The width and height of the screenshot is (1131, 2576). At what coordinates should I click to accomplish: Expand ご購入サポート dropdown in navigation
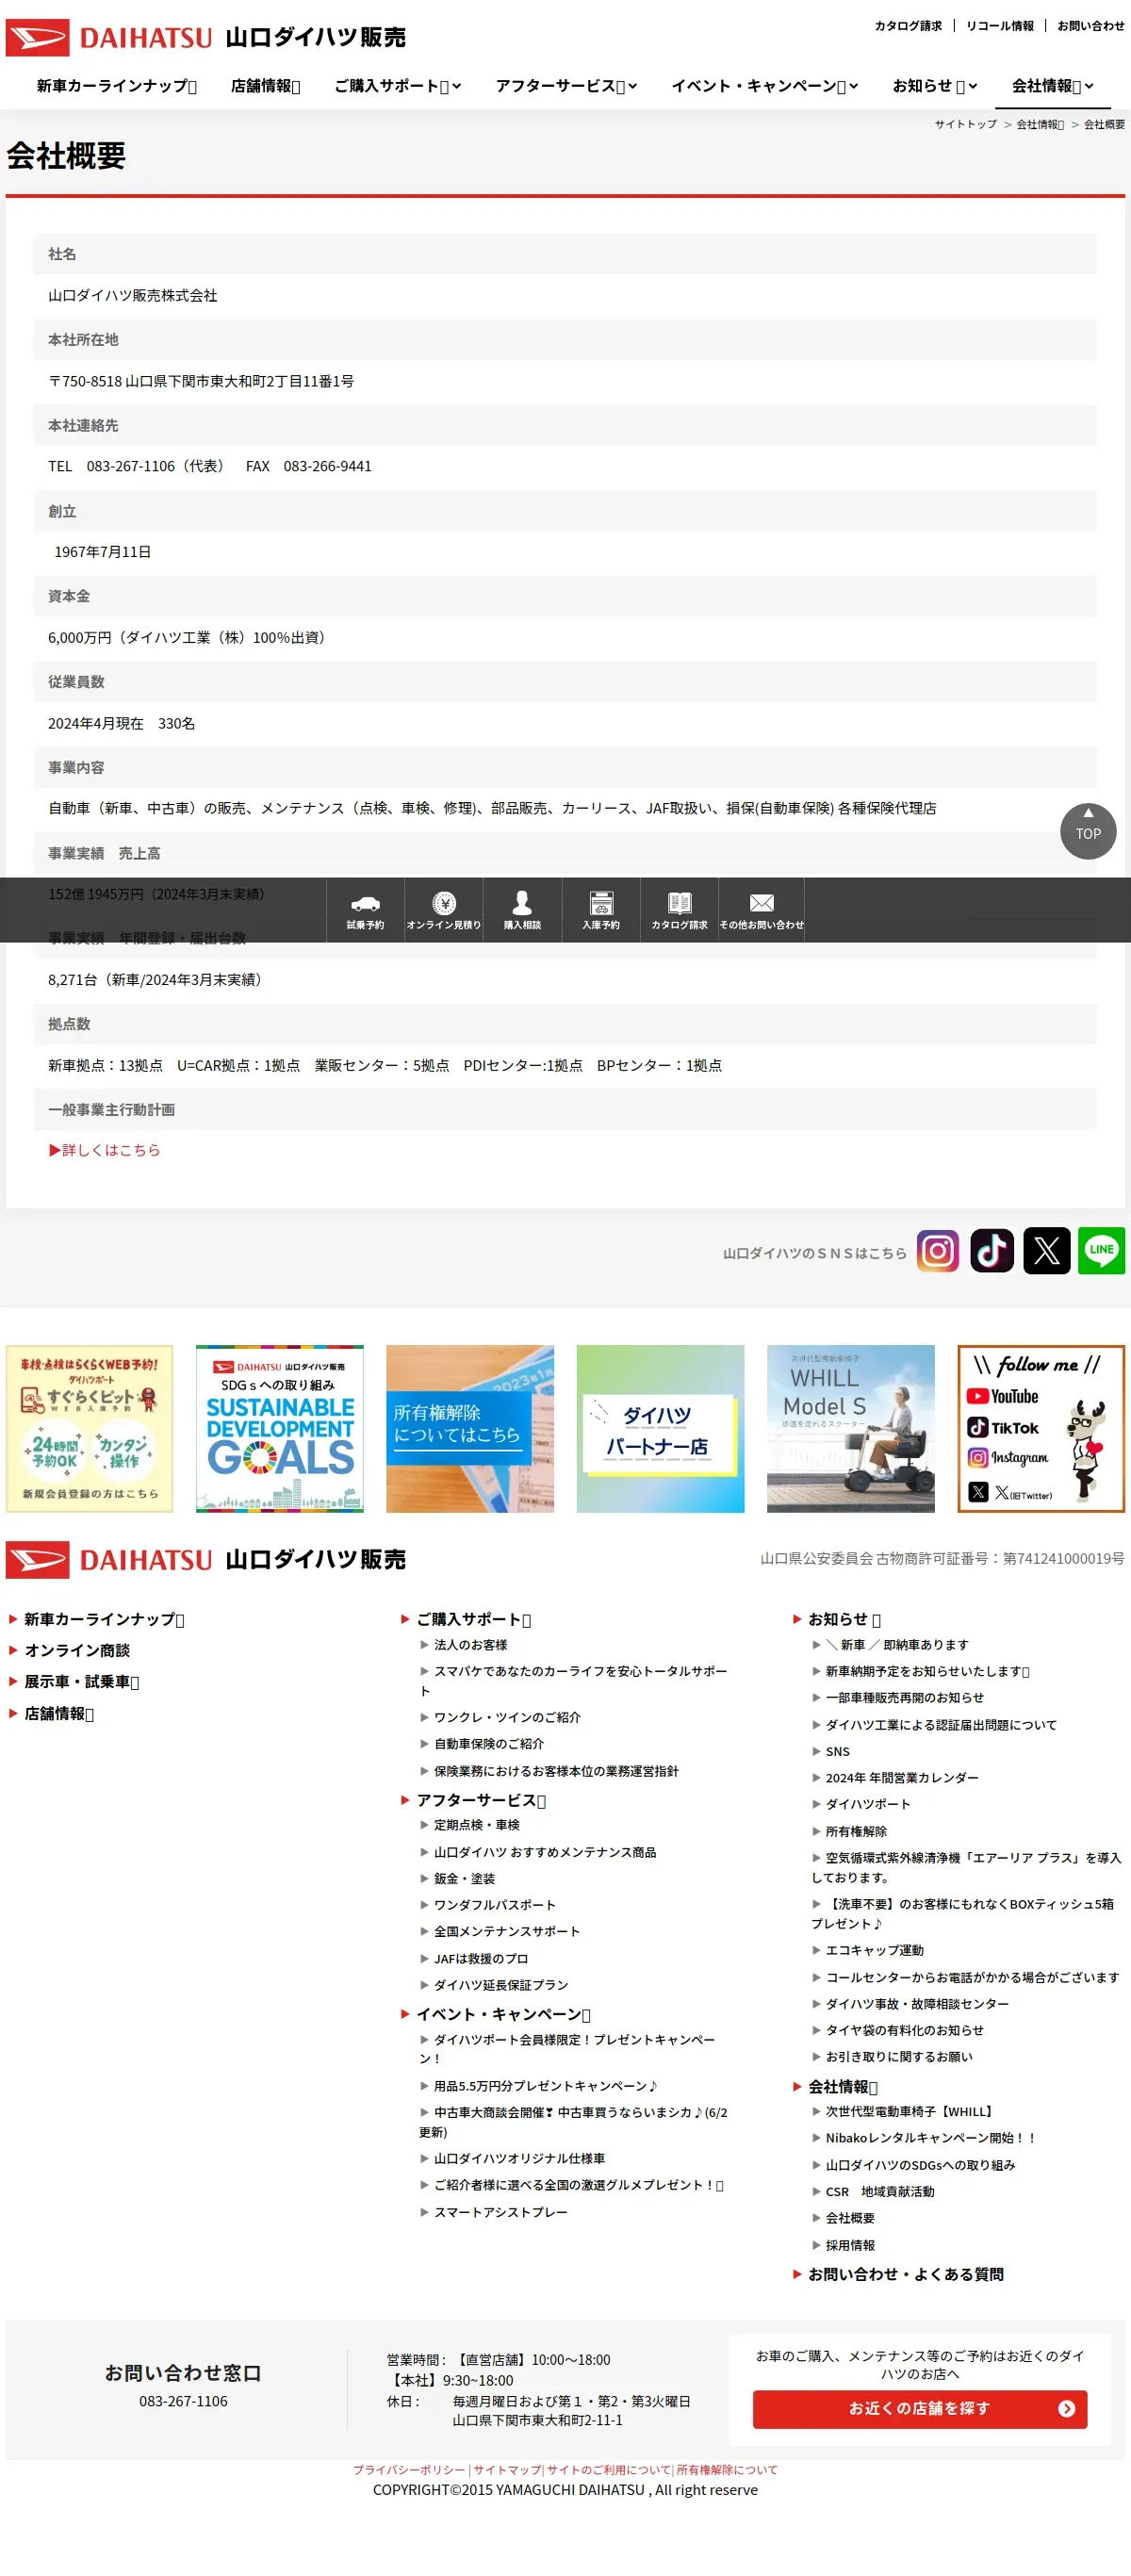pos(397,86)
